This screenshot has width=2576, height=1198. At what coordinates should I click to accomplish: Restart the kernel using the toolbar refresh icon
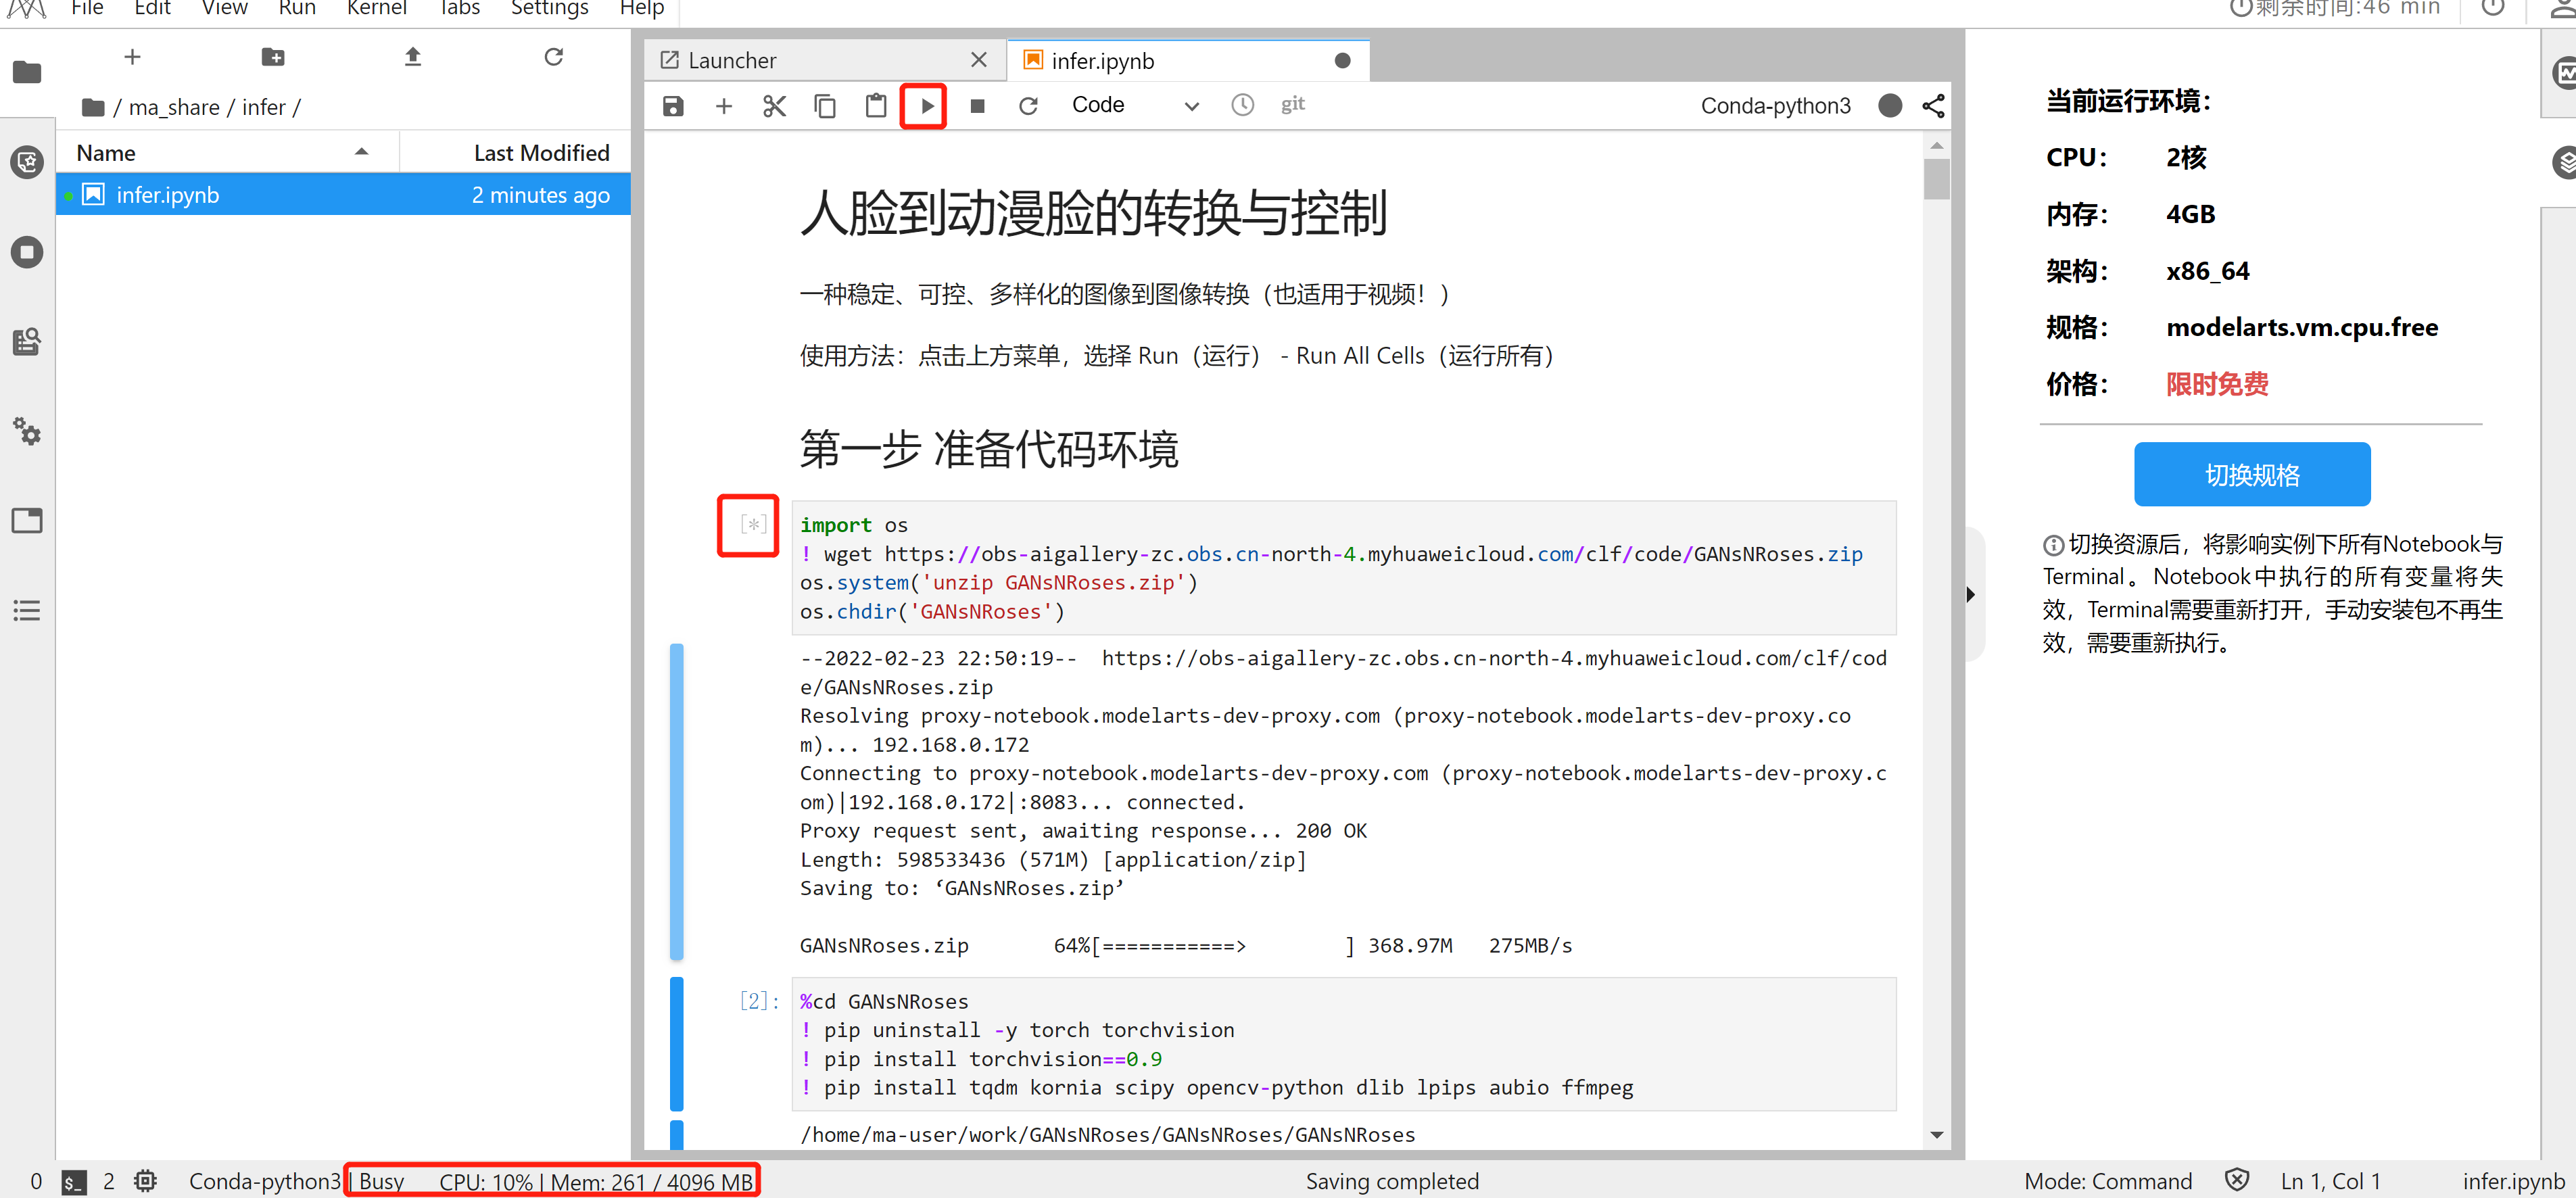1028,106
